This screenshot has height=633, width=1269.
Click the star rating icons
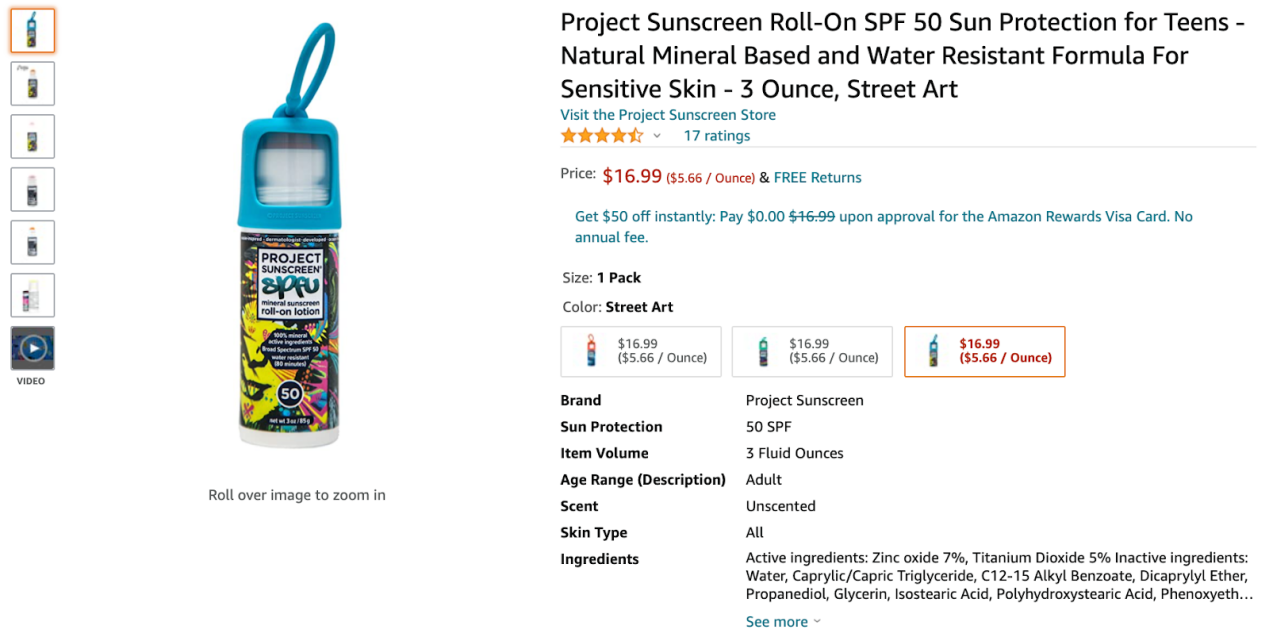click(601, 136)
